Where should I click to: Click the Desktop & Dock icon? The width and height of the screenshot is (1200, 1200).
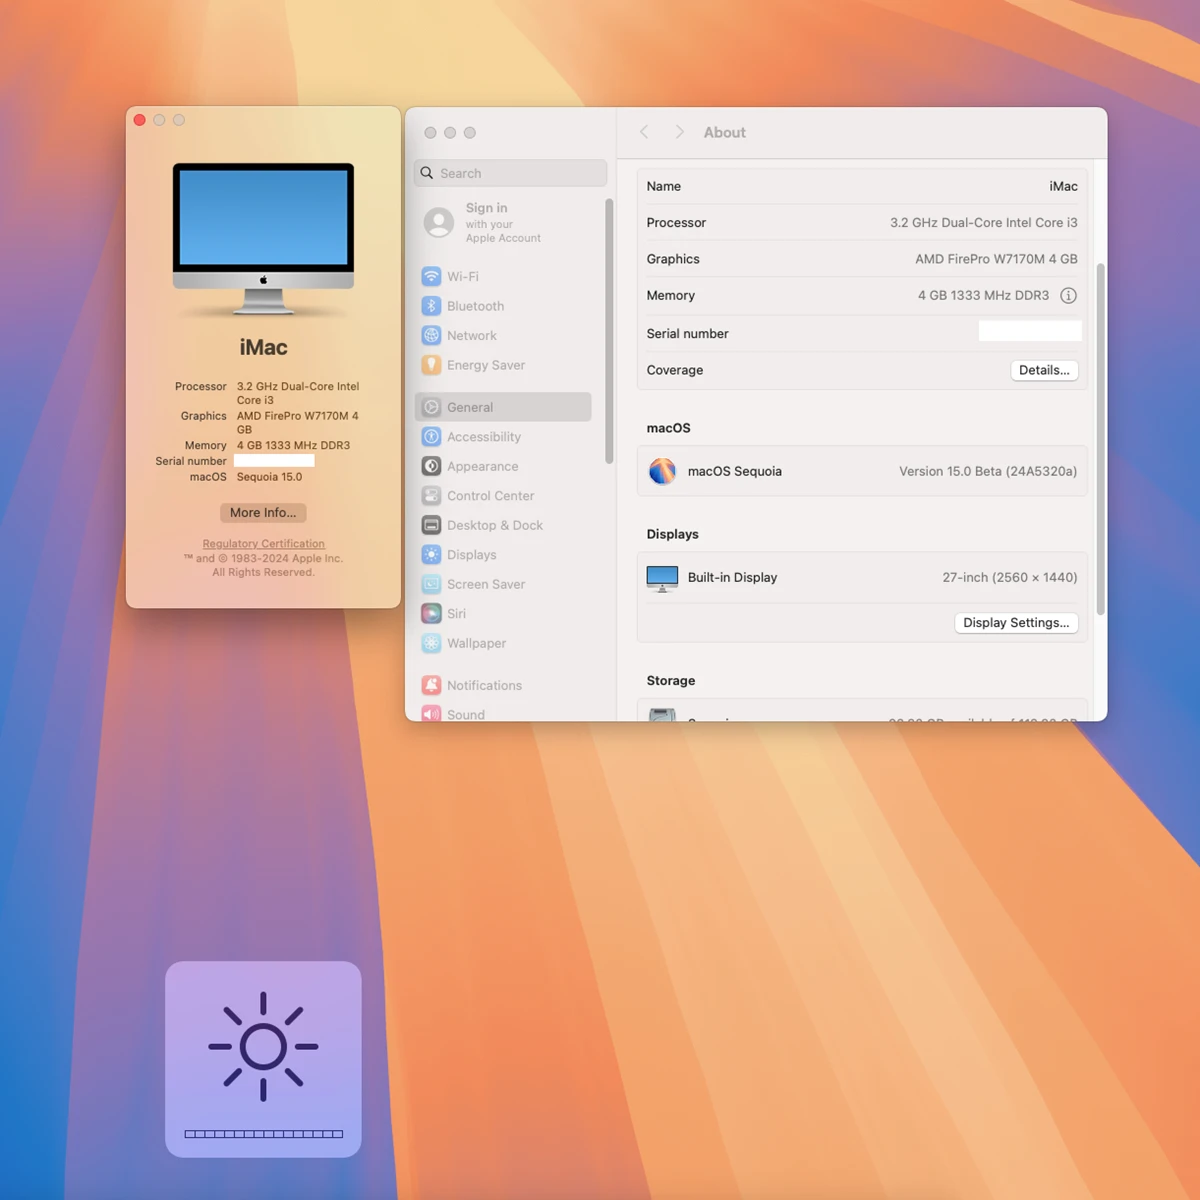431,525
